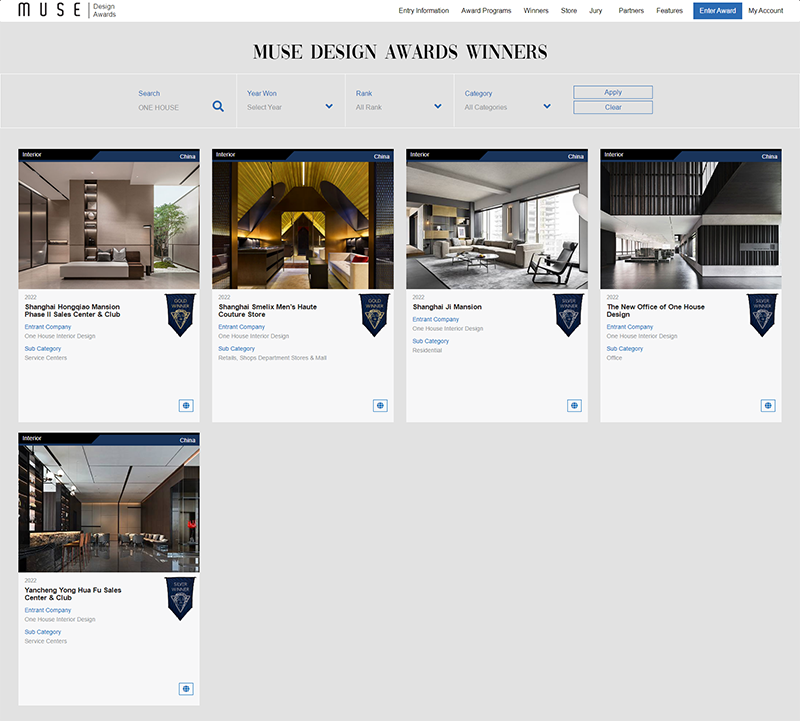Screen dimensions: 800x721
Task: Click globe icon on Smelix Couture Store card
Action: [380, 405]
